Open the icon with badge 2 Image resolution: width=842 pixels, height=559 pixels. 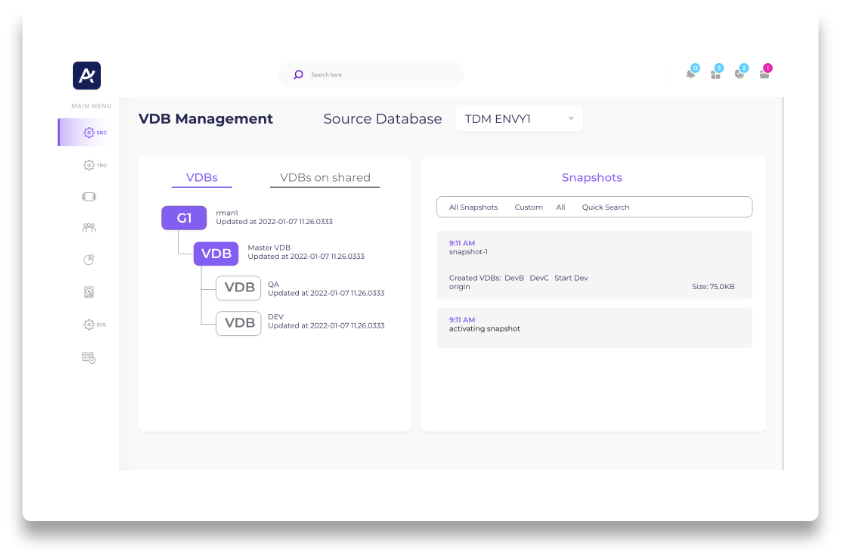point(741,73)
